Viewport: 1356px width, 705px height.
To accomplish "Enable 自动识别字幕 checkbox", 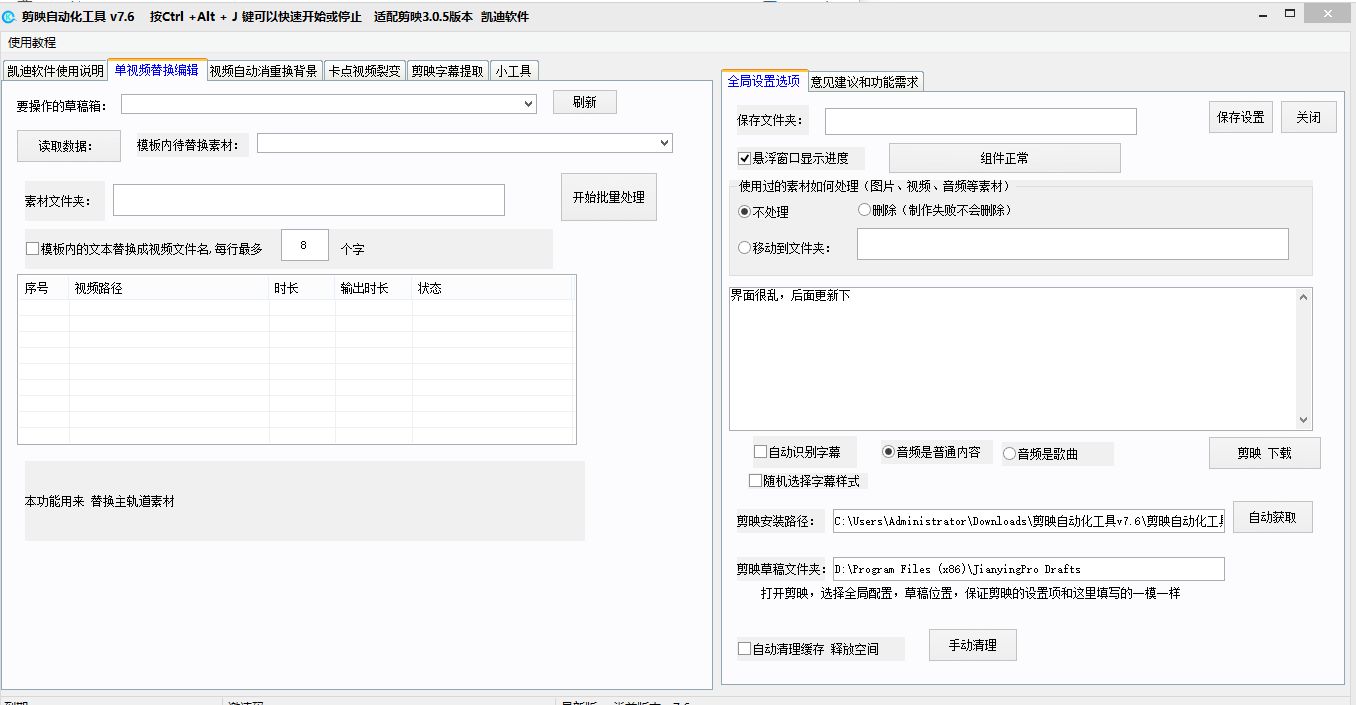I will [761, 452].
